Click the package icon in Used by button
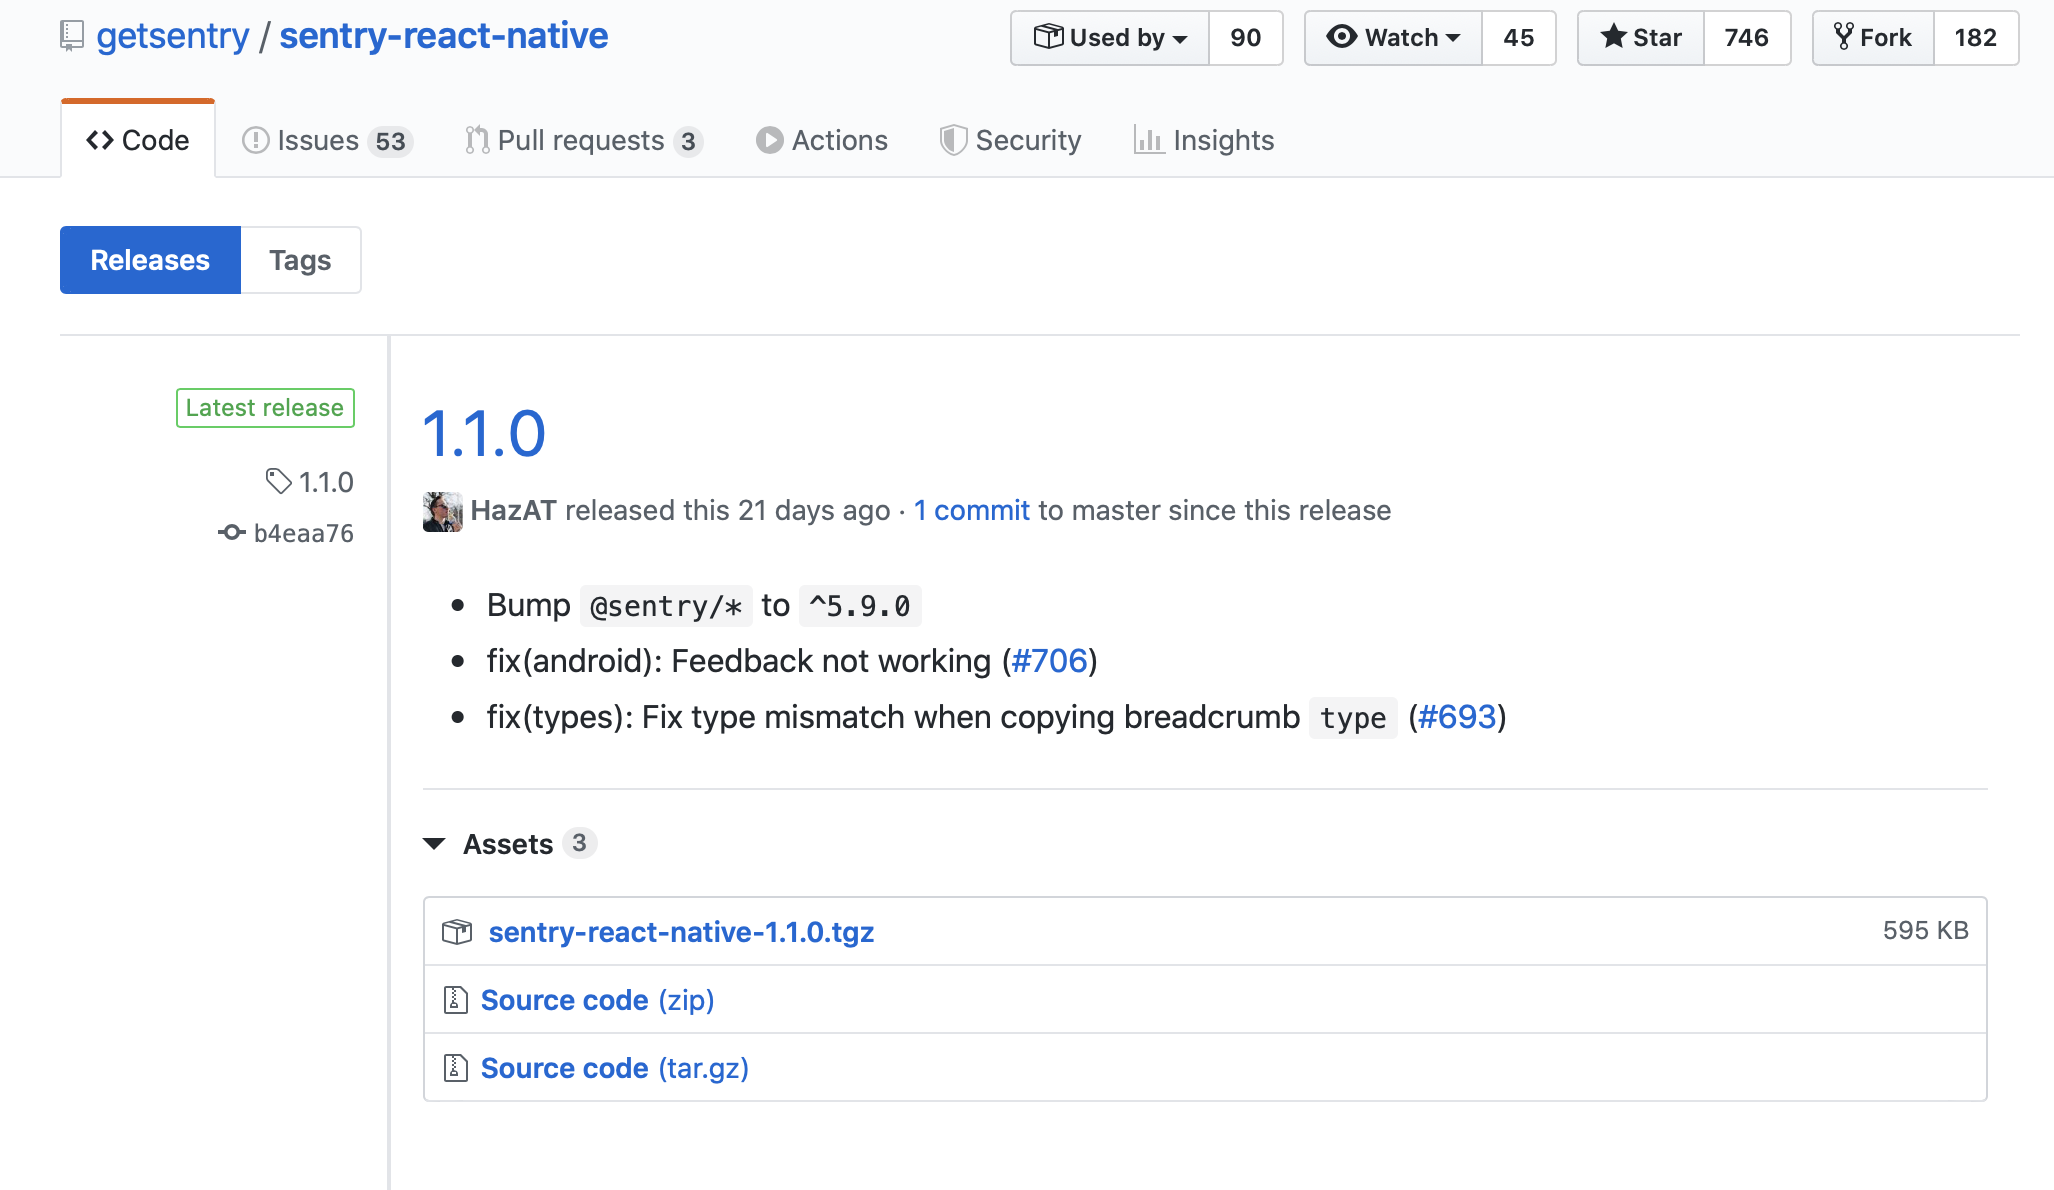 (1049, 37)
